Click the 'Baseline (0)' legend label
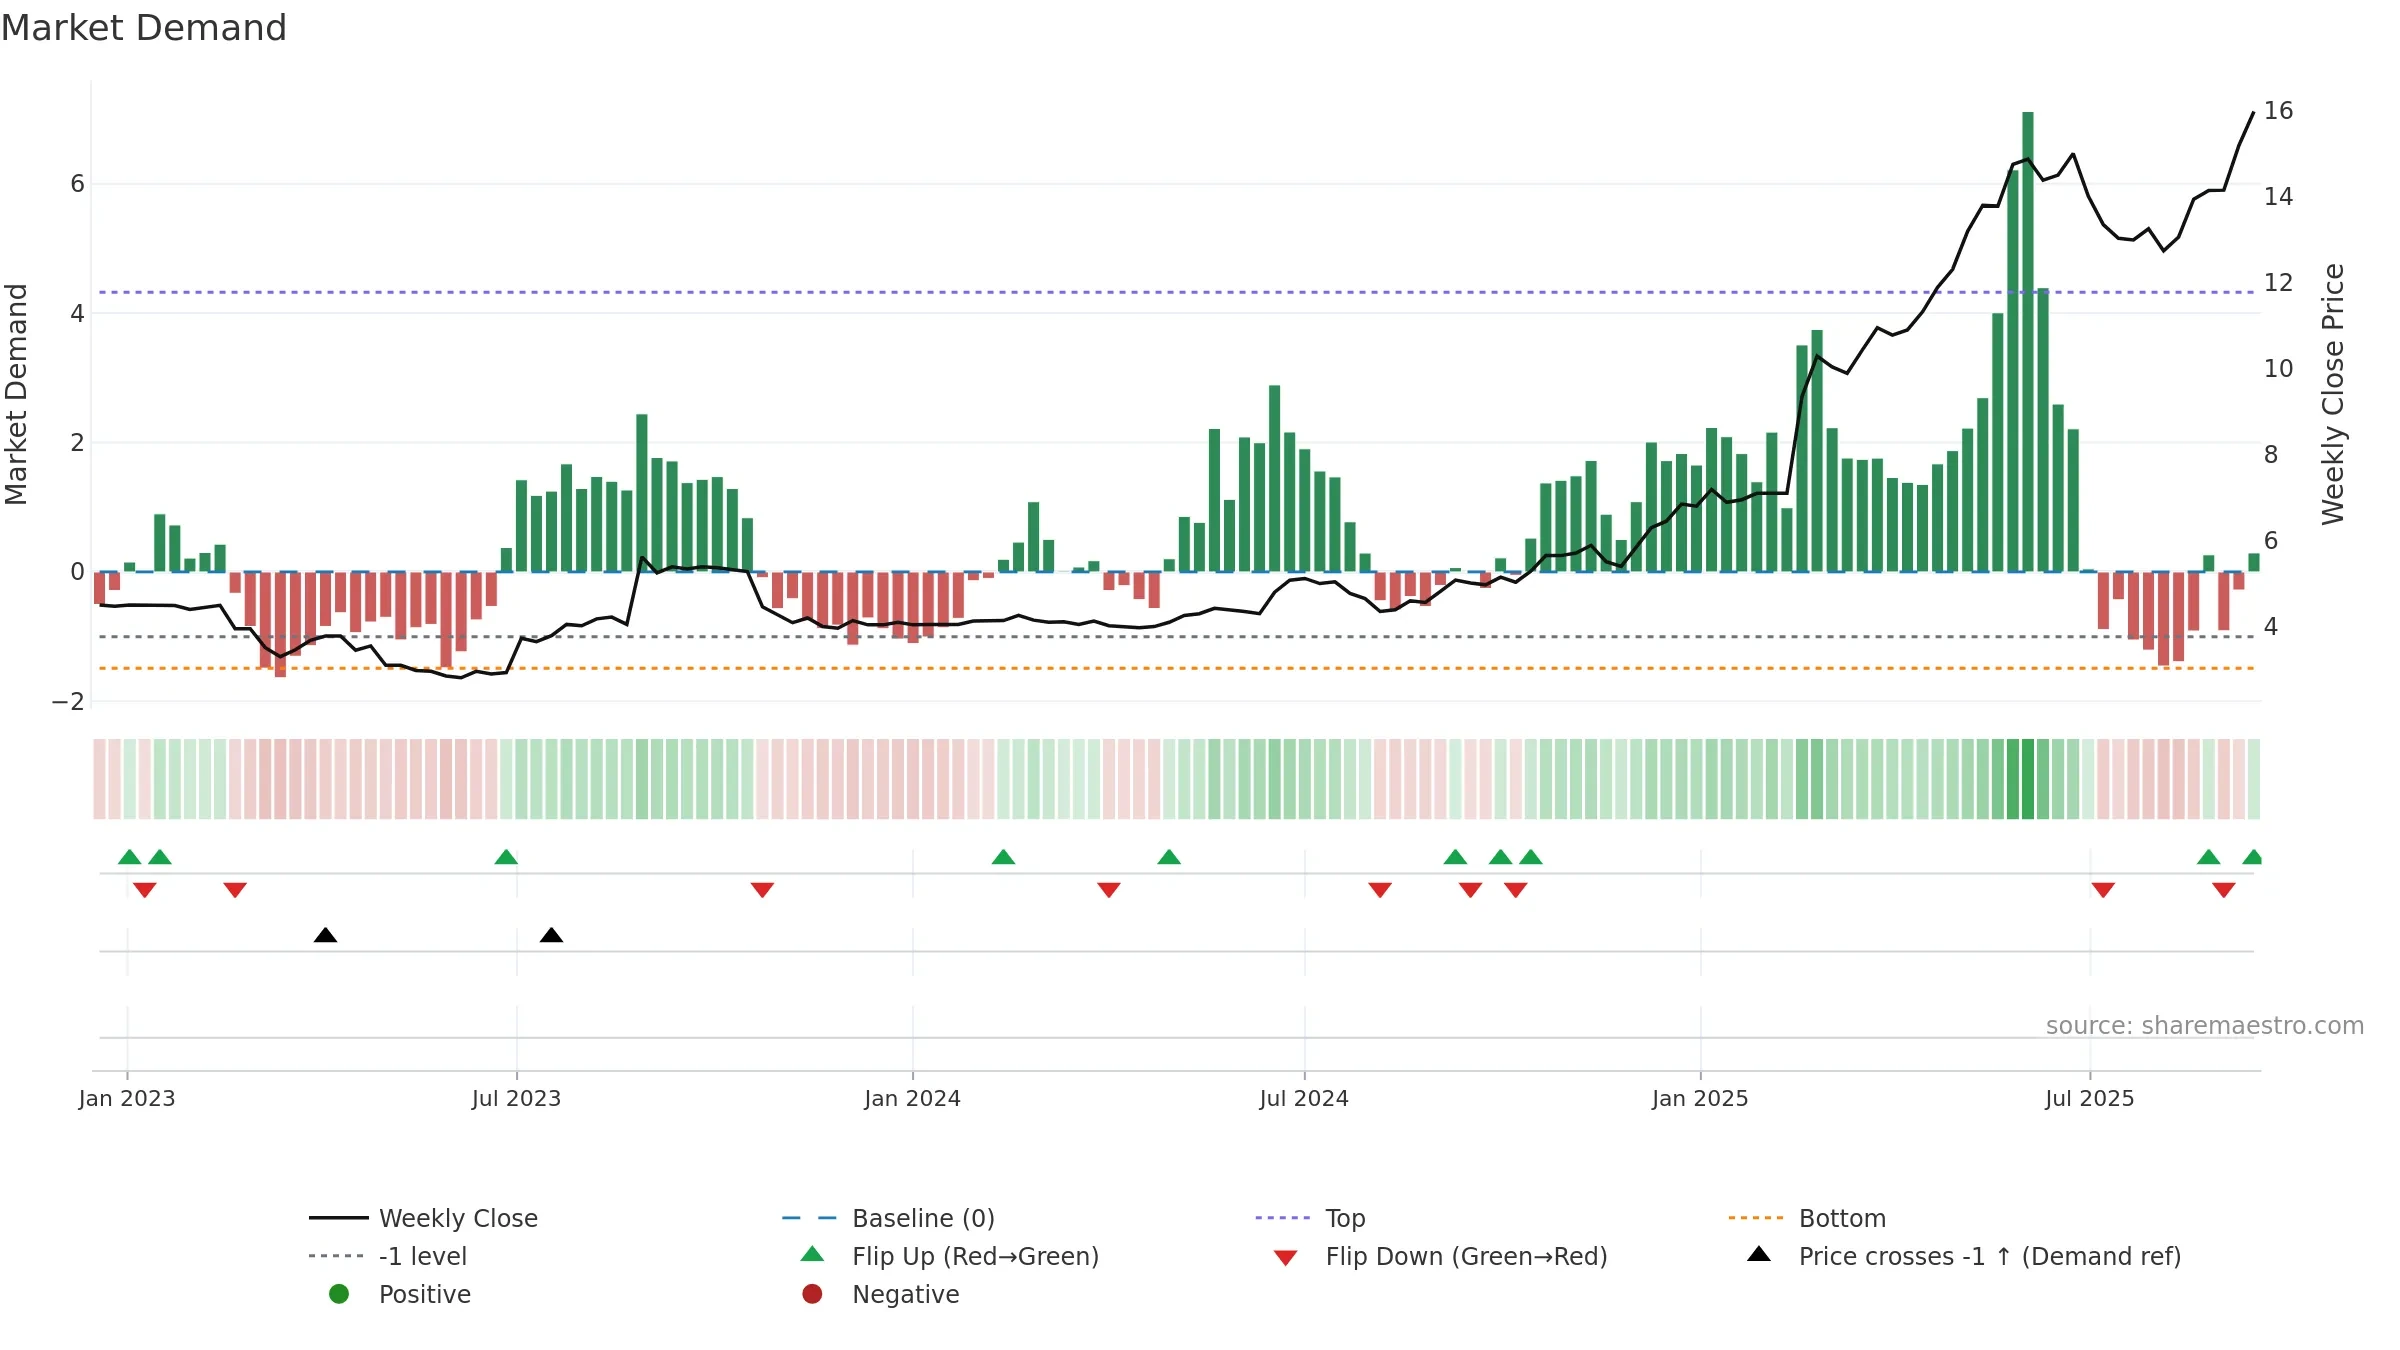Viewport: 2400px width, 1350px height. pos(923,1218)
